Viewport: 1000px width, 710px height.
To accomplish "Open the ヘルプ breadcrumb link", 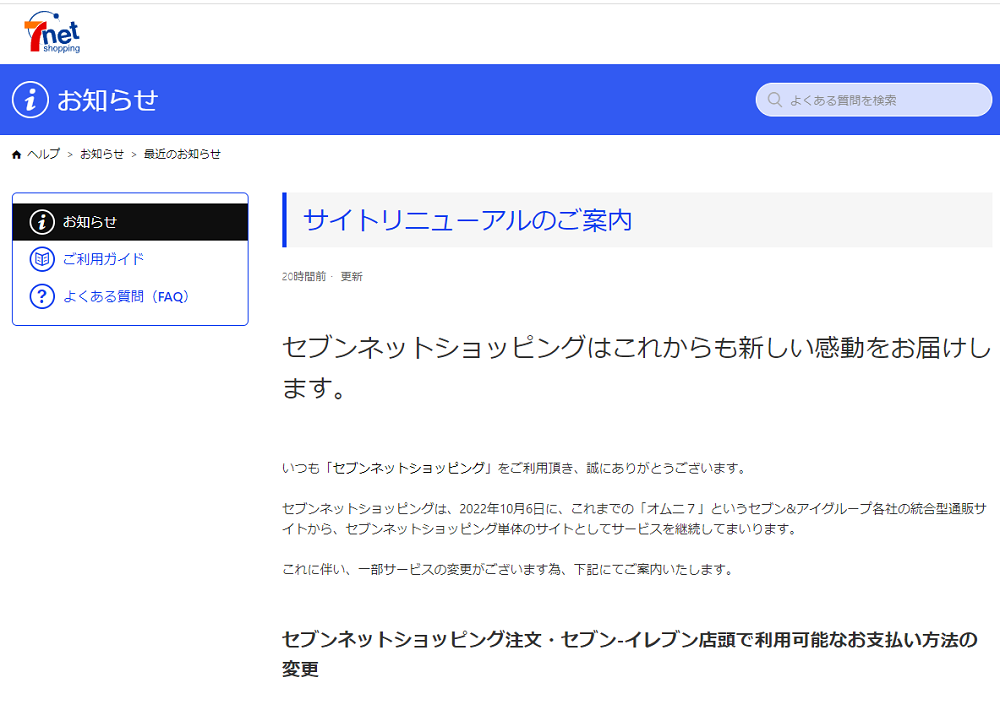I will 43,154.
